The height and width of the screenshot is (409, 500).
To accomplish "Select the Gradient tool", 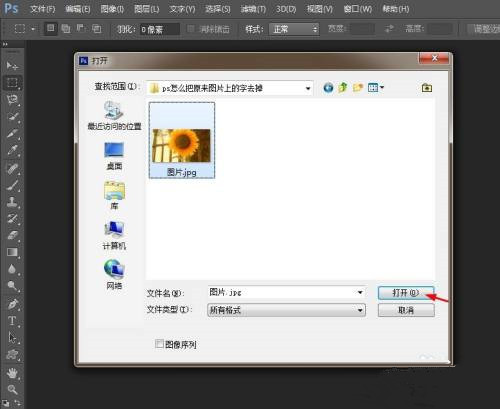I will pos(12,252).
